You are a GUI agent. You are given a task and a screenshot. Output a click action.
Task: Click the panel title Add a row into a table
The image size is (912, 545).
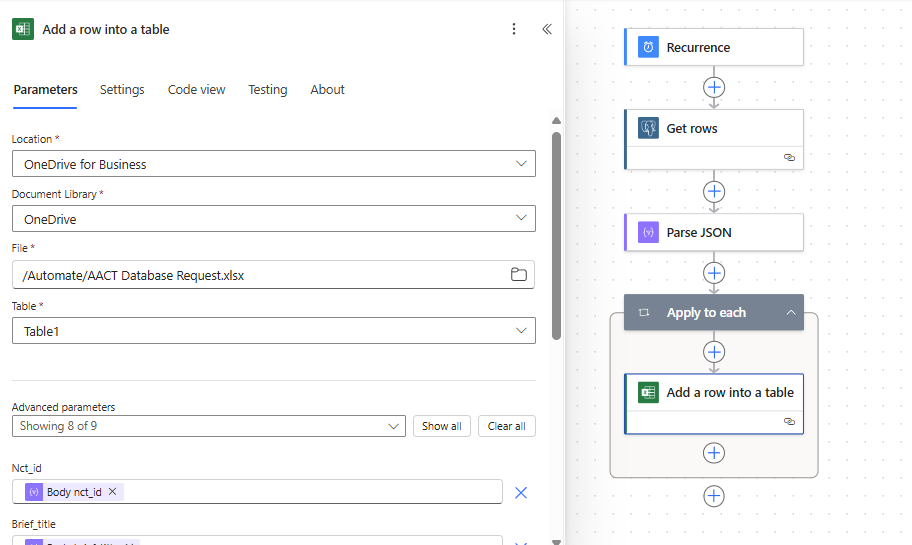[106, 29]
